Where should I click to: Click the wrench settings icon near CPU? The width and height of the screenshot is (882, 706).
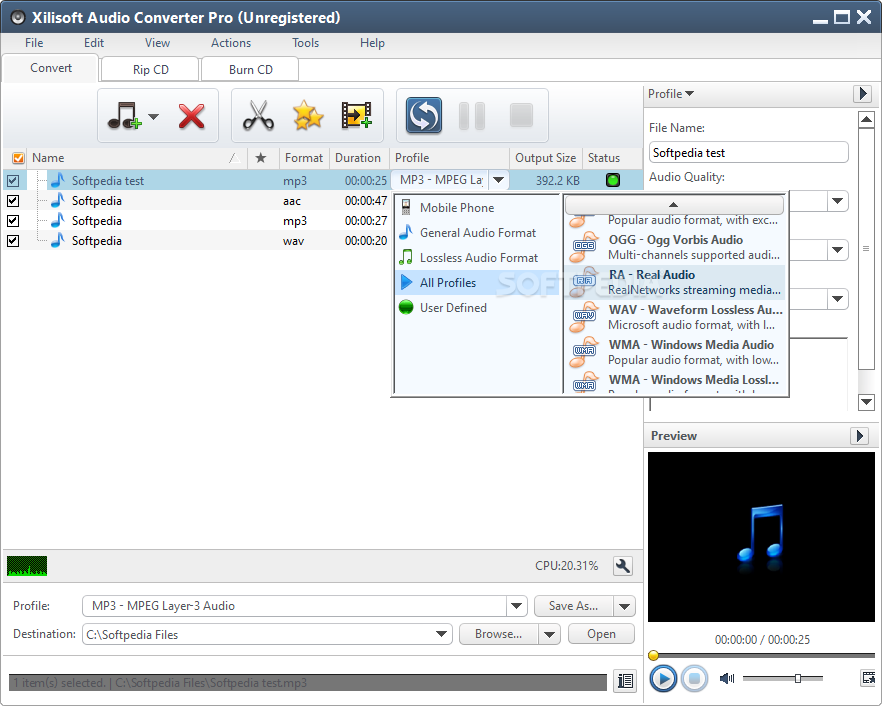coord(623,565)
